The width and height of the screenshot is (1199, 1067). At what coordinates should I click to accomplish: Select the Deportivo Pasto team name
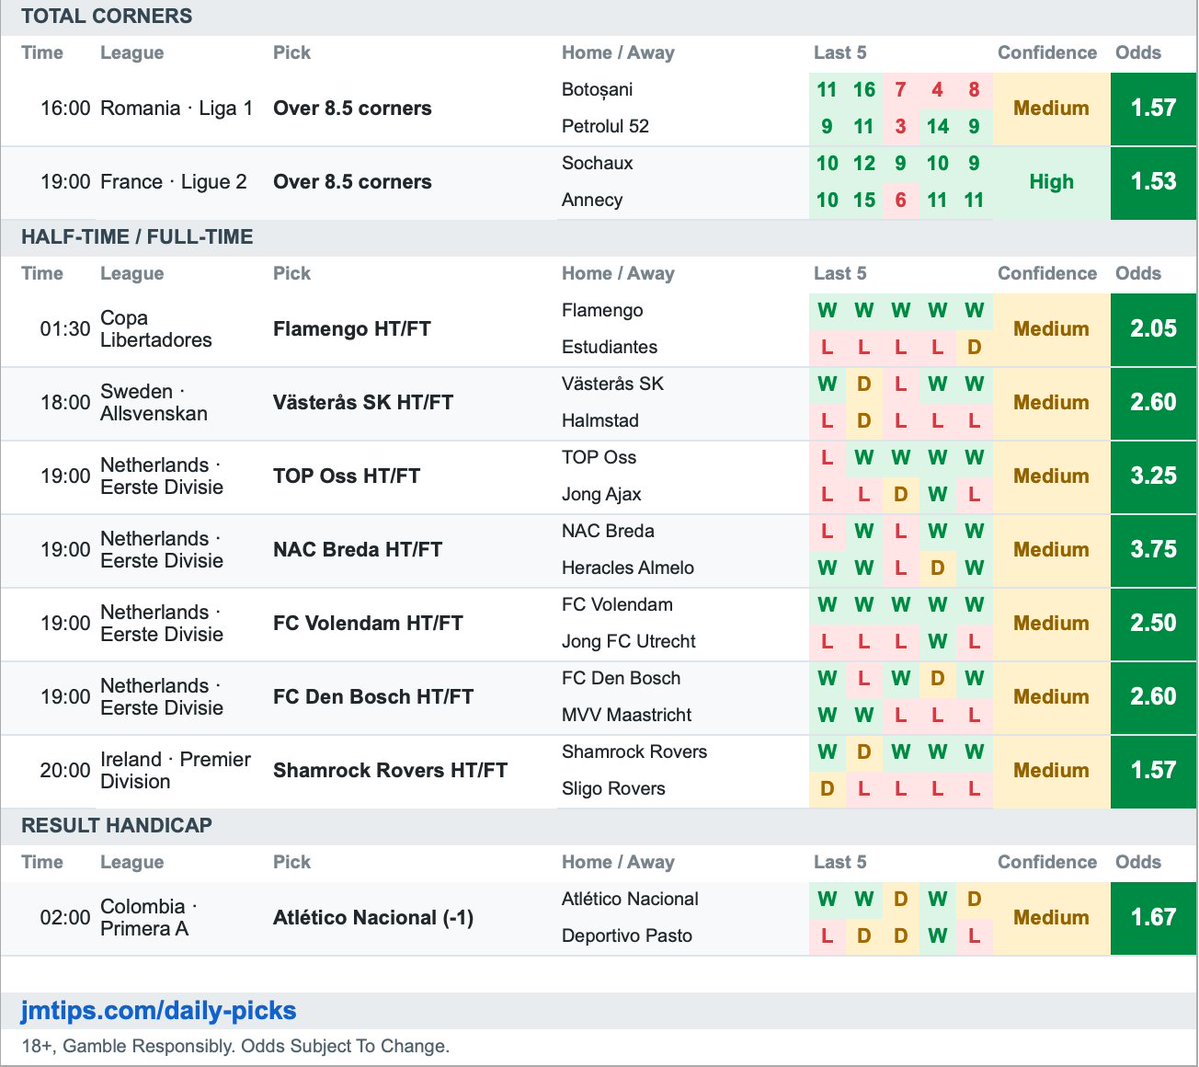coord(627,935)
